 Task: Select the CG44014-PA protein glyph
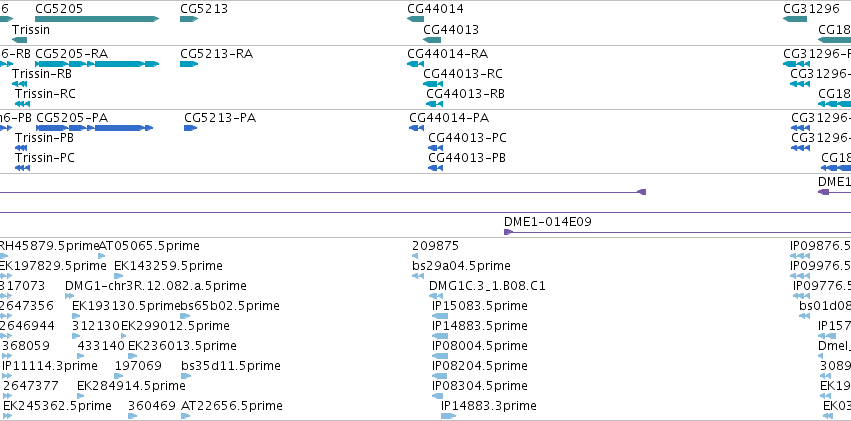416,128
